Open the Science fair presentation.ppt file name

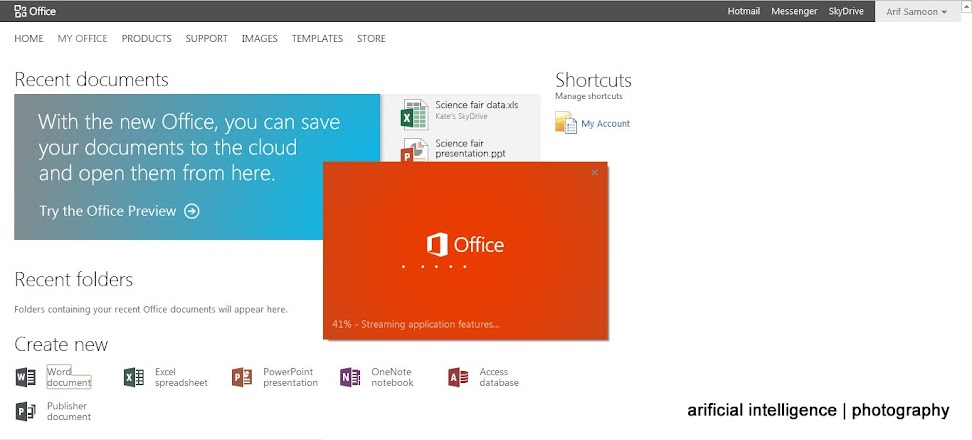point(471,149)
